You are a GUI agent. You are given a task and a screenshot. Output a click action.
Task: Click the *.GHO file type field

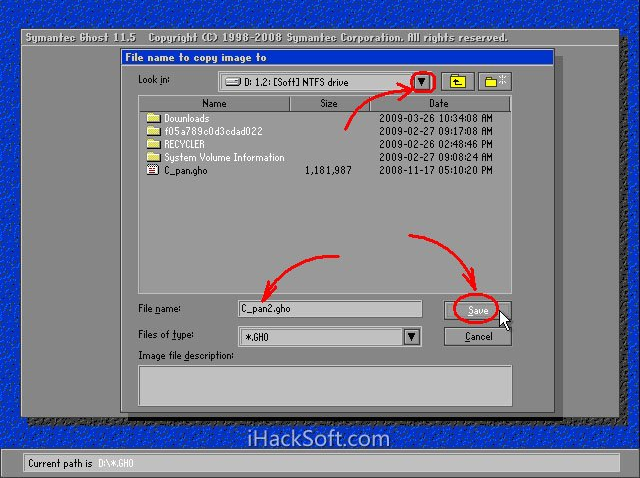pos(320,337)
